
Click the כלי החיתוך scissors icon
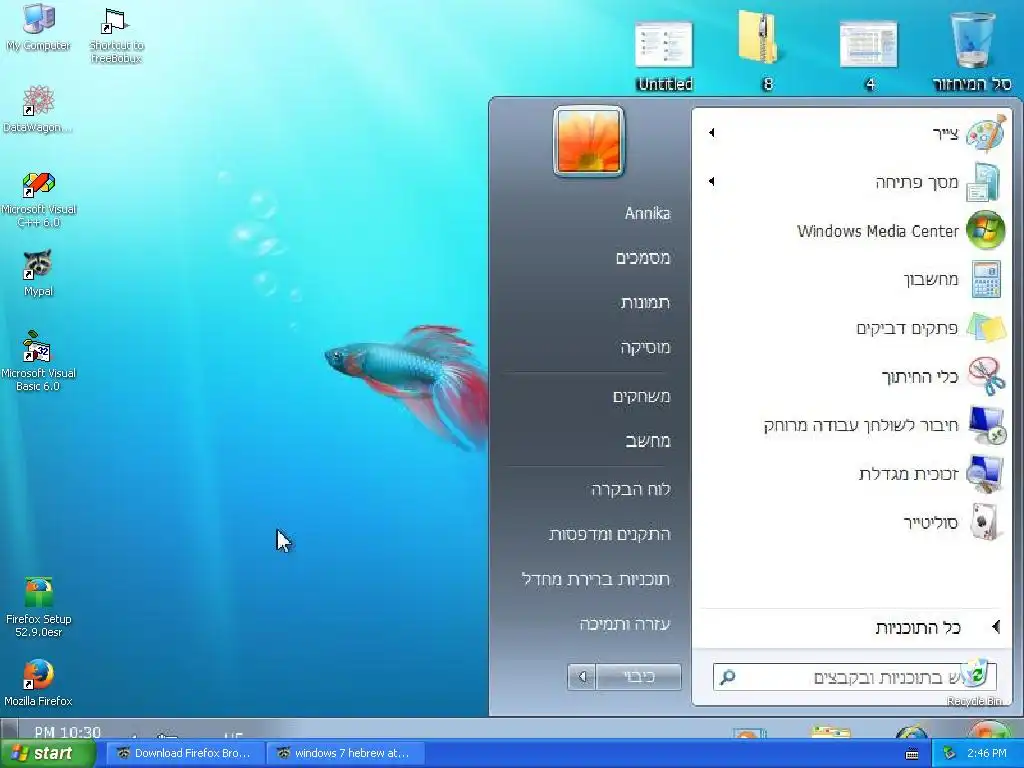(x=985, y=376)
